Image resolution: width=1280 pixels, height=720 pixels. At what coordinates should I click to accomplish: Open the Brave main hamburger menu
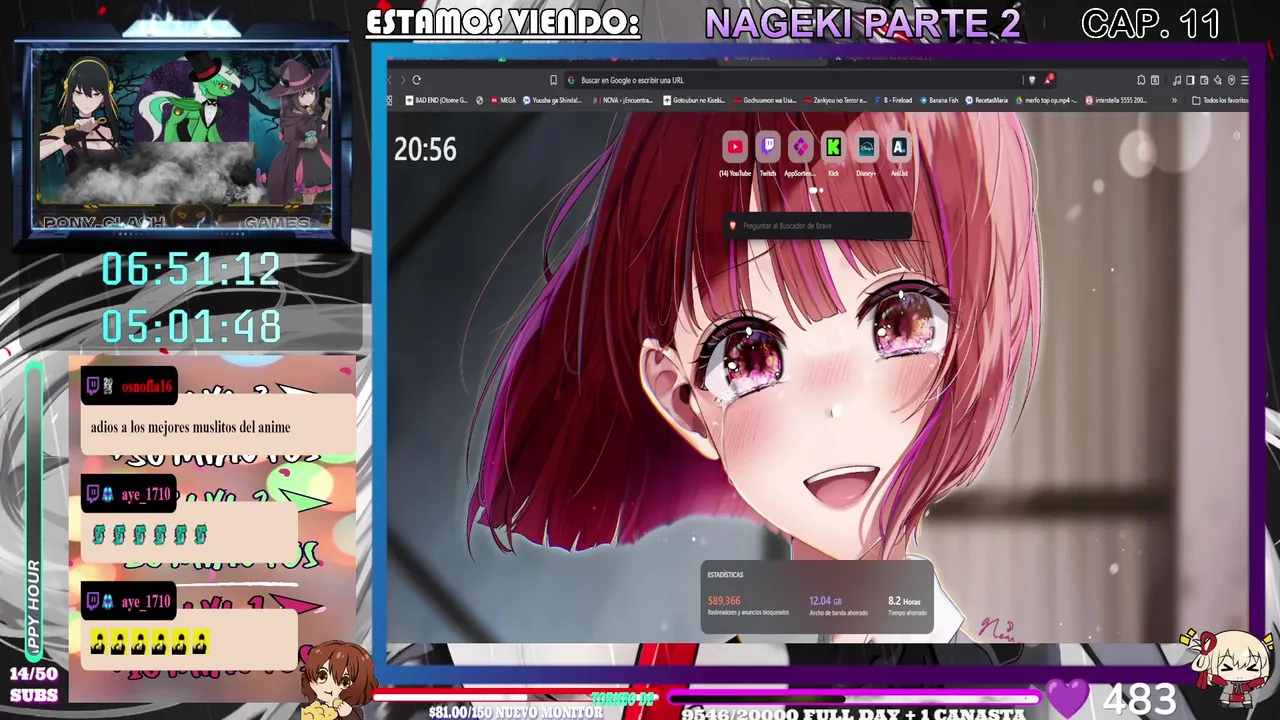[x=1245, y=80]
